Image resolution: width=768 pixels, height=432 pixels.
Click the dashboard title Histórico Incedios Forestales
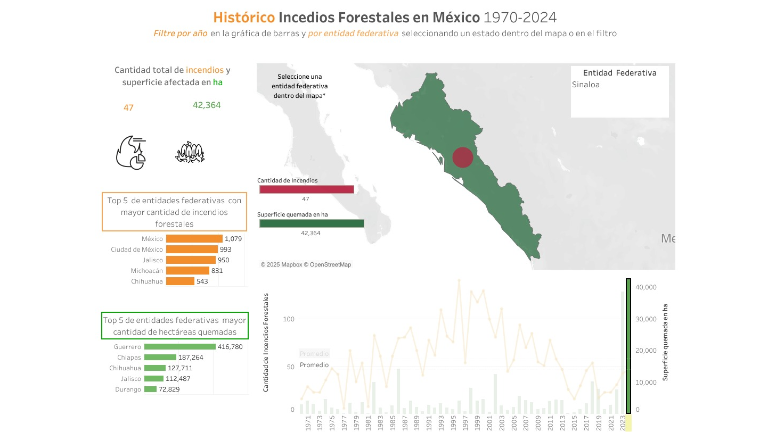point(384,17)
